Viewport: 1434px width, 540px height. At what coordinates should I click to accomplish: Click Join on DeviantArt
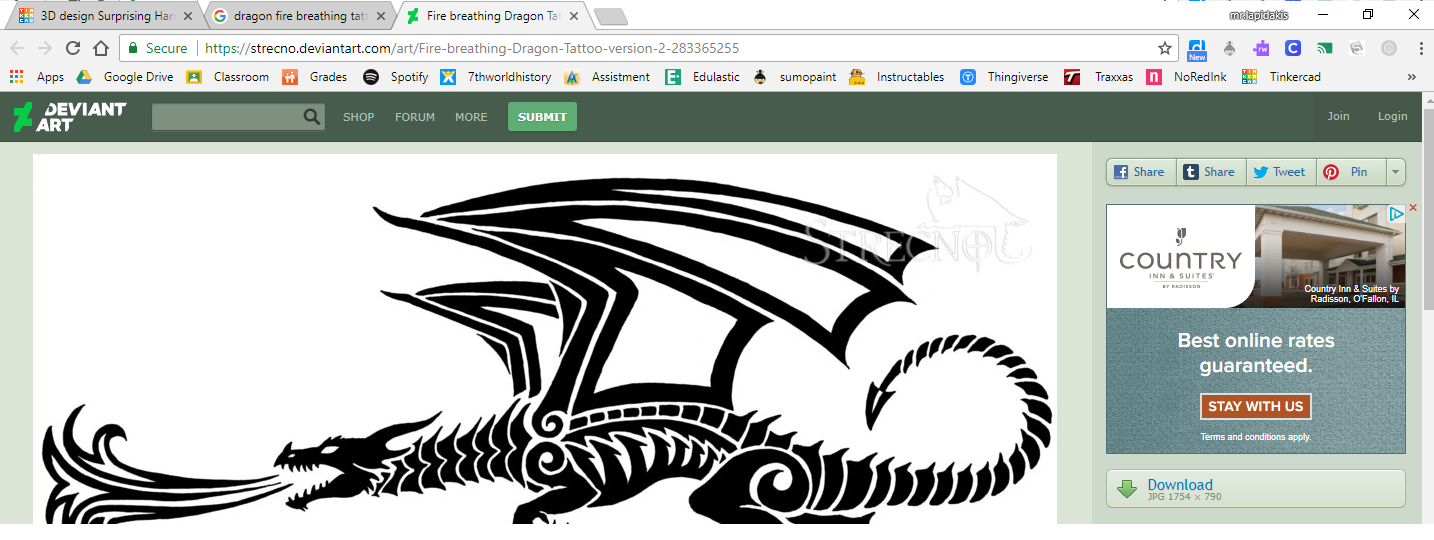[x=1338, y=116]
